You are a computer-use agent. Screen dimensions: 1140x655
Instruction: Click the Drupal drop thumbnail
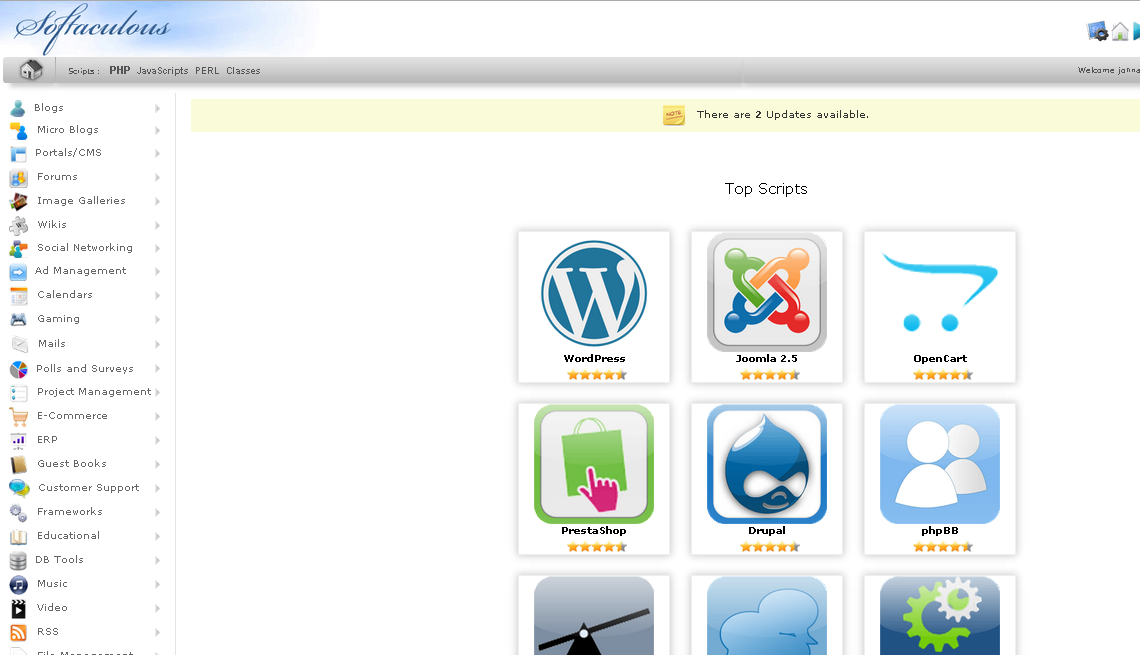click(766, 464)
